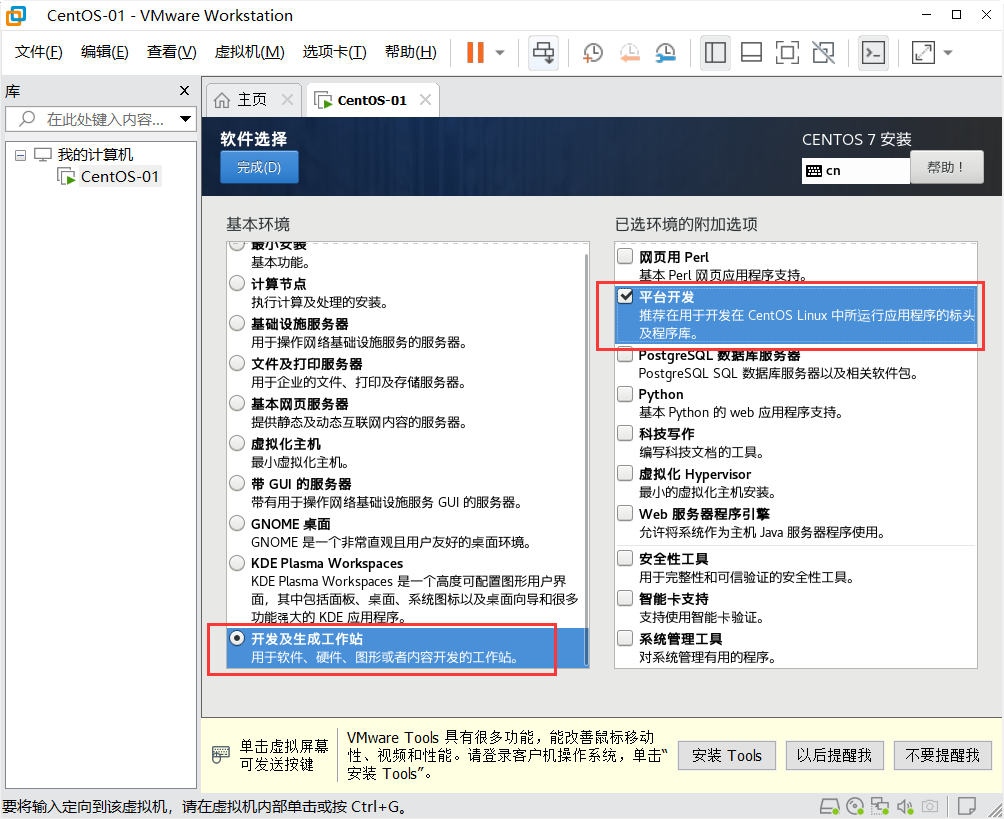
Task: Select the KDE Plasma Workspaces radio button
Action: pyautogui.click(x=237, y=563)
